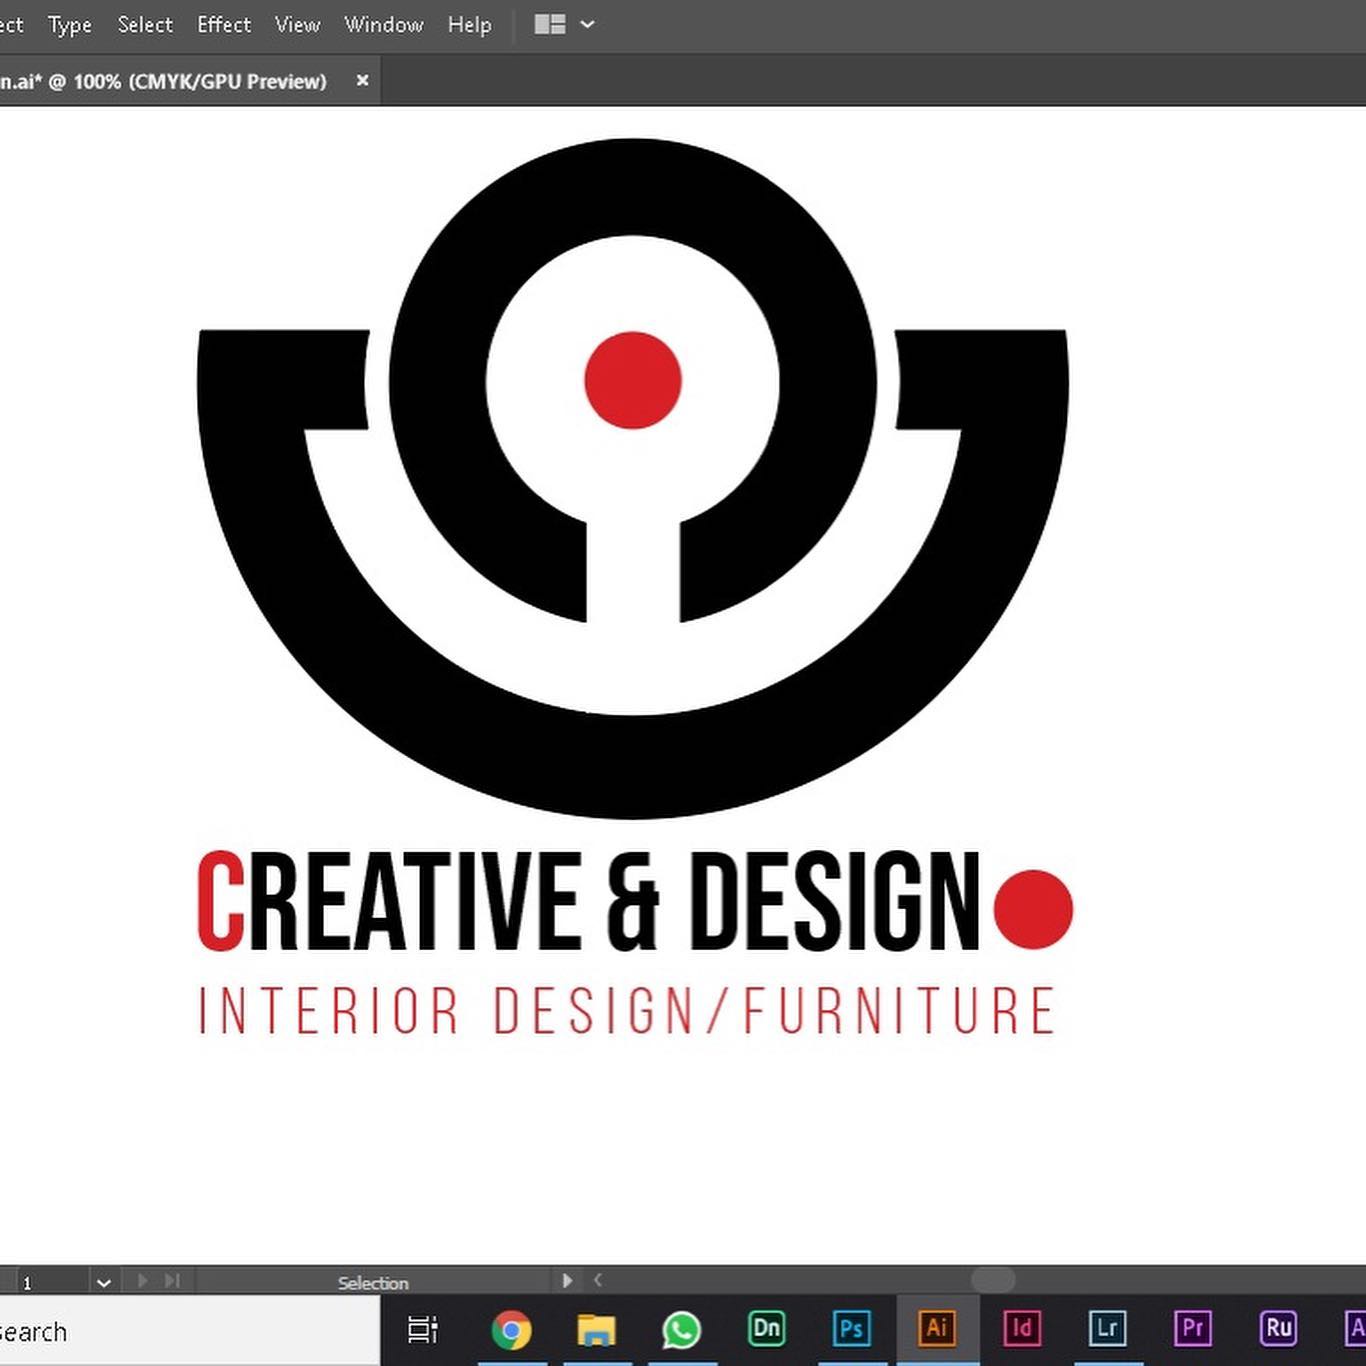Launch Adobe Dimension from the taskbar
1366x1366 pixels.
pos(767,1328)
